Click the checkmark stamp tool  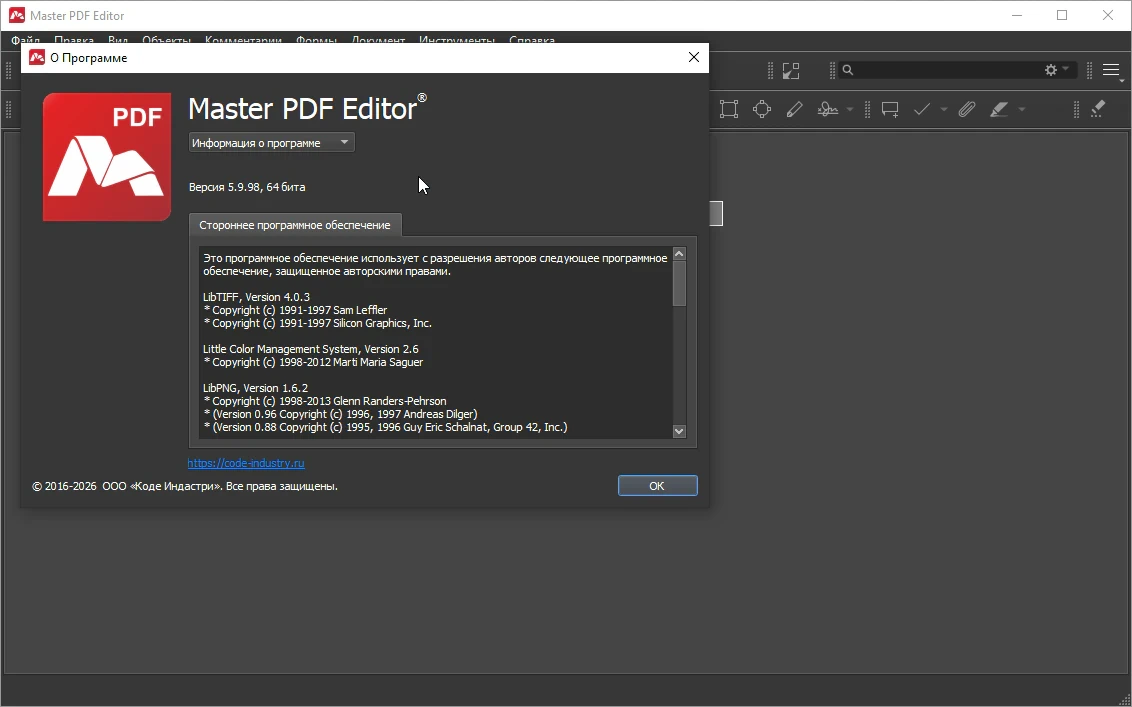[922, 110]
